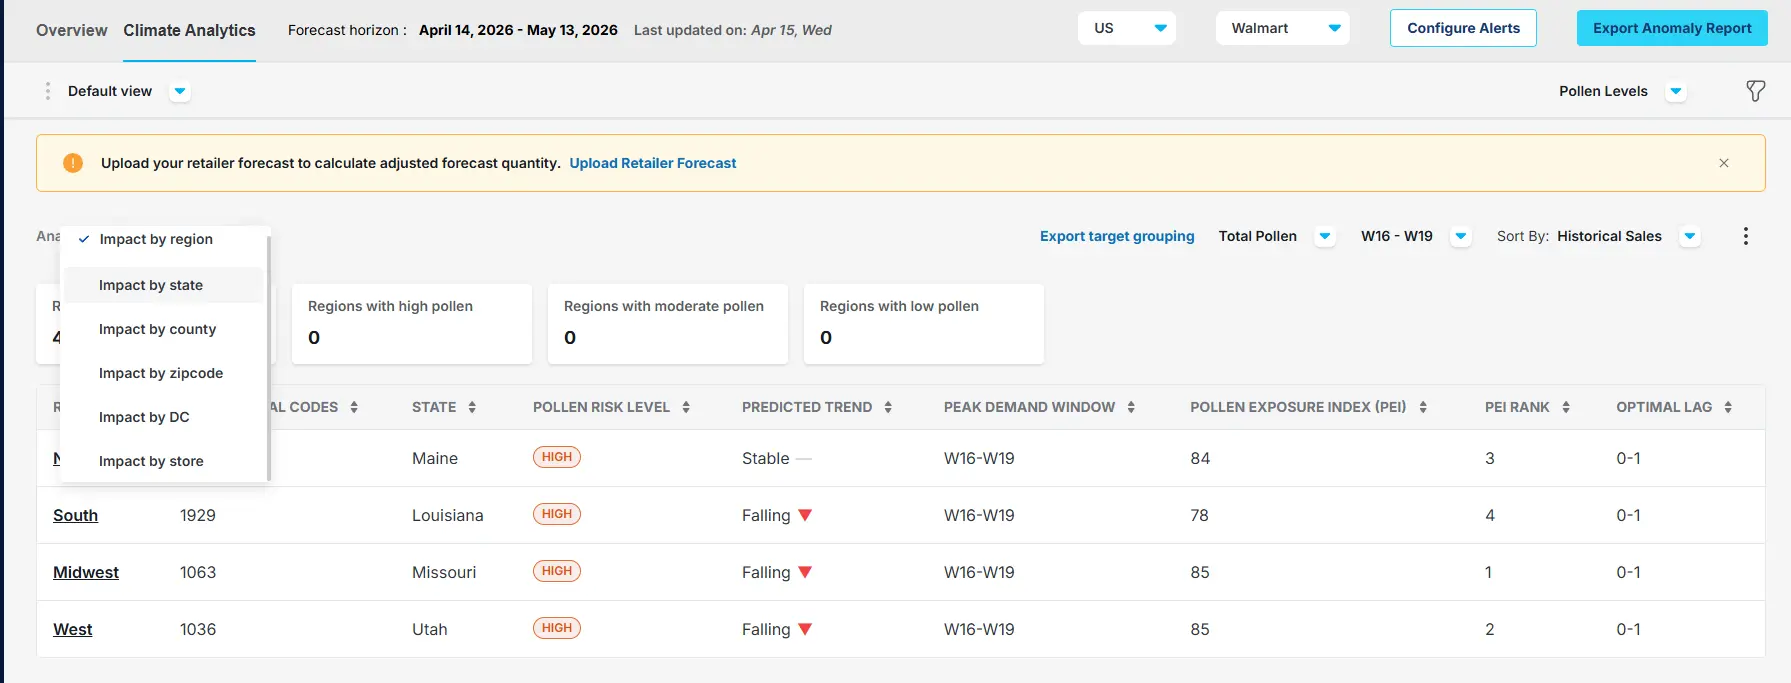The height and width of the screenshot is (683, 1791).
Task: Open the West region link
Action: (x=73, y=629)
